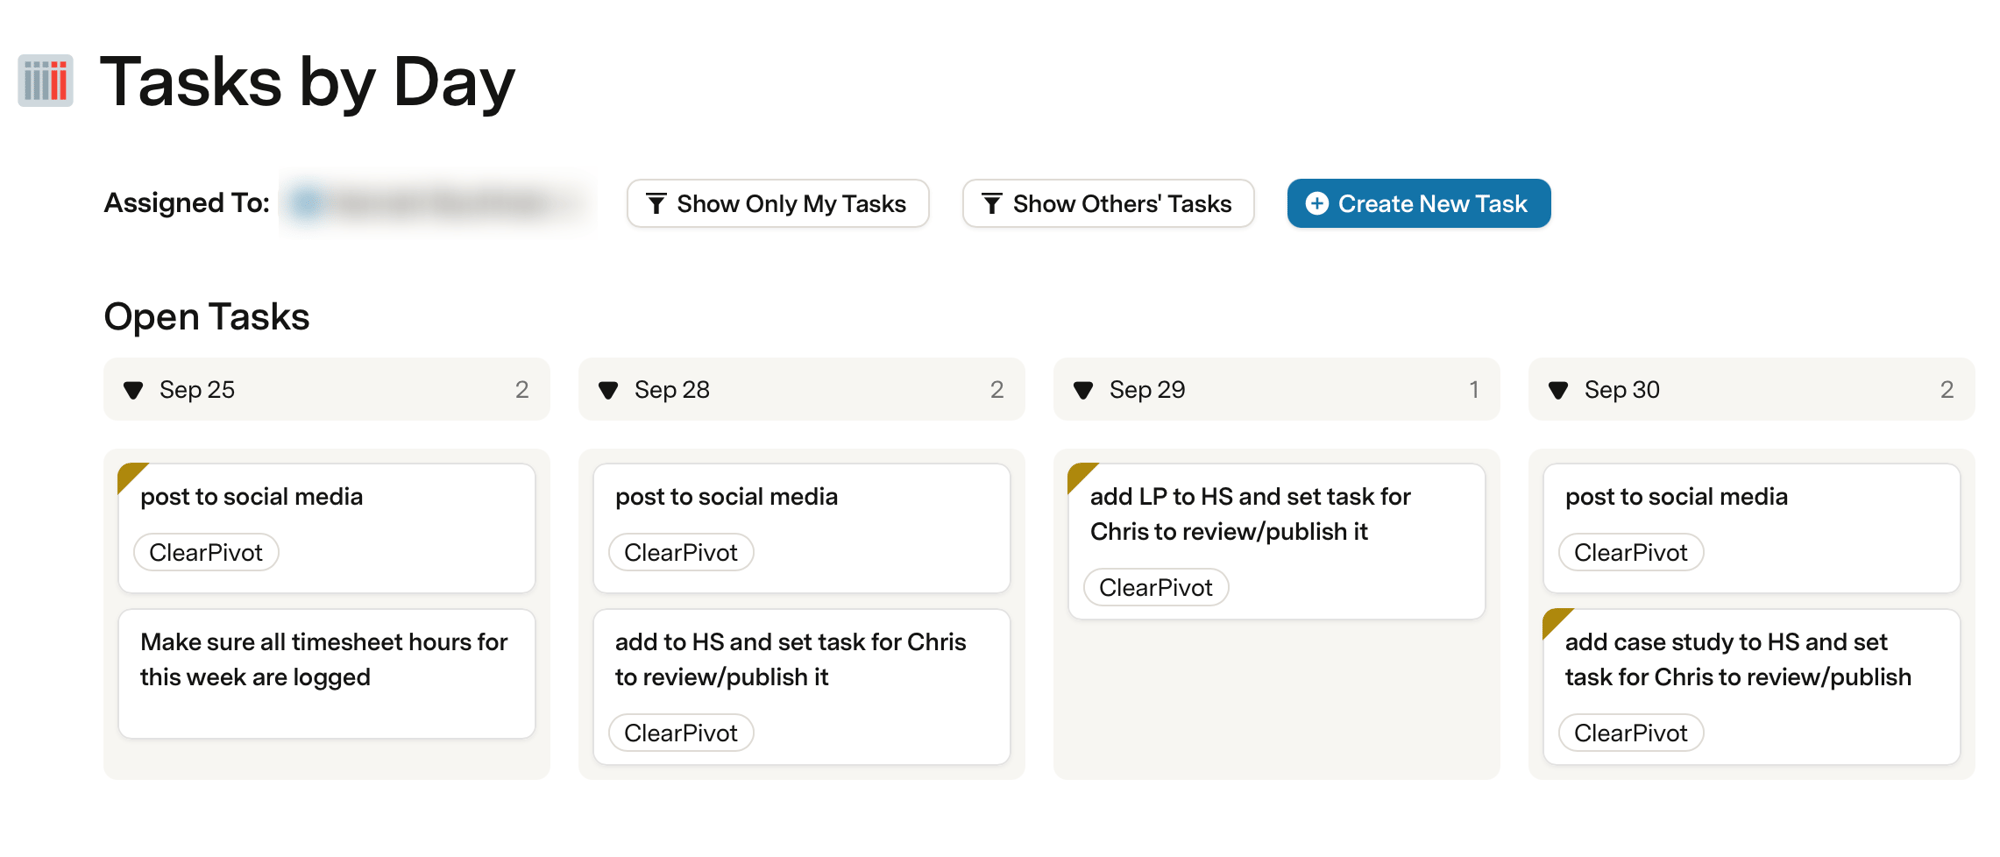Open the timesheet hours task card

click(327, 674)
